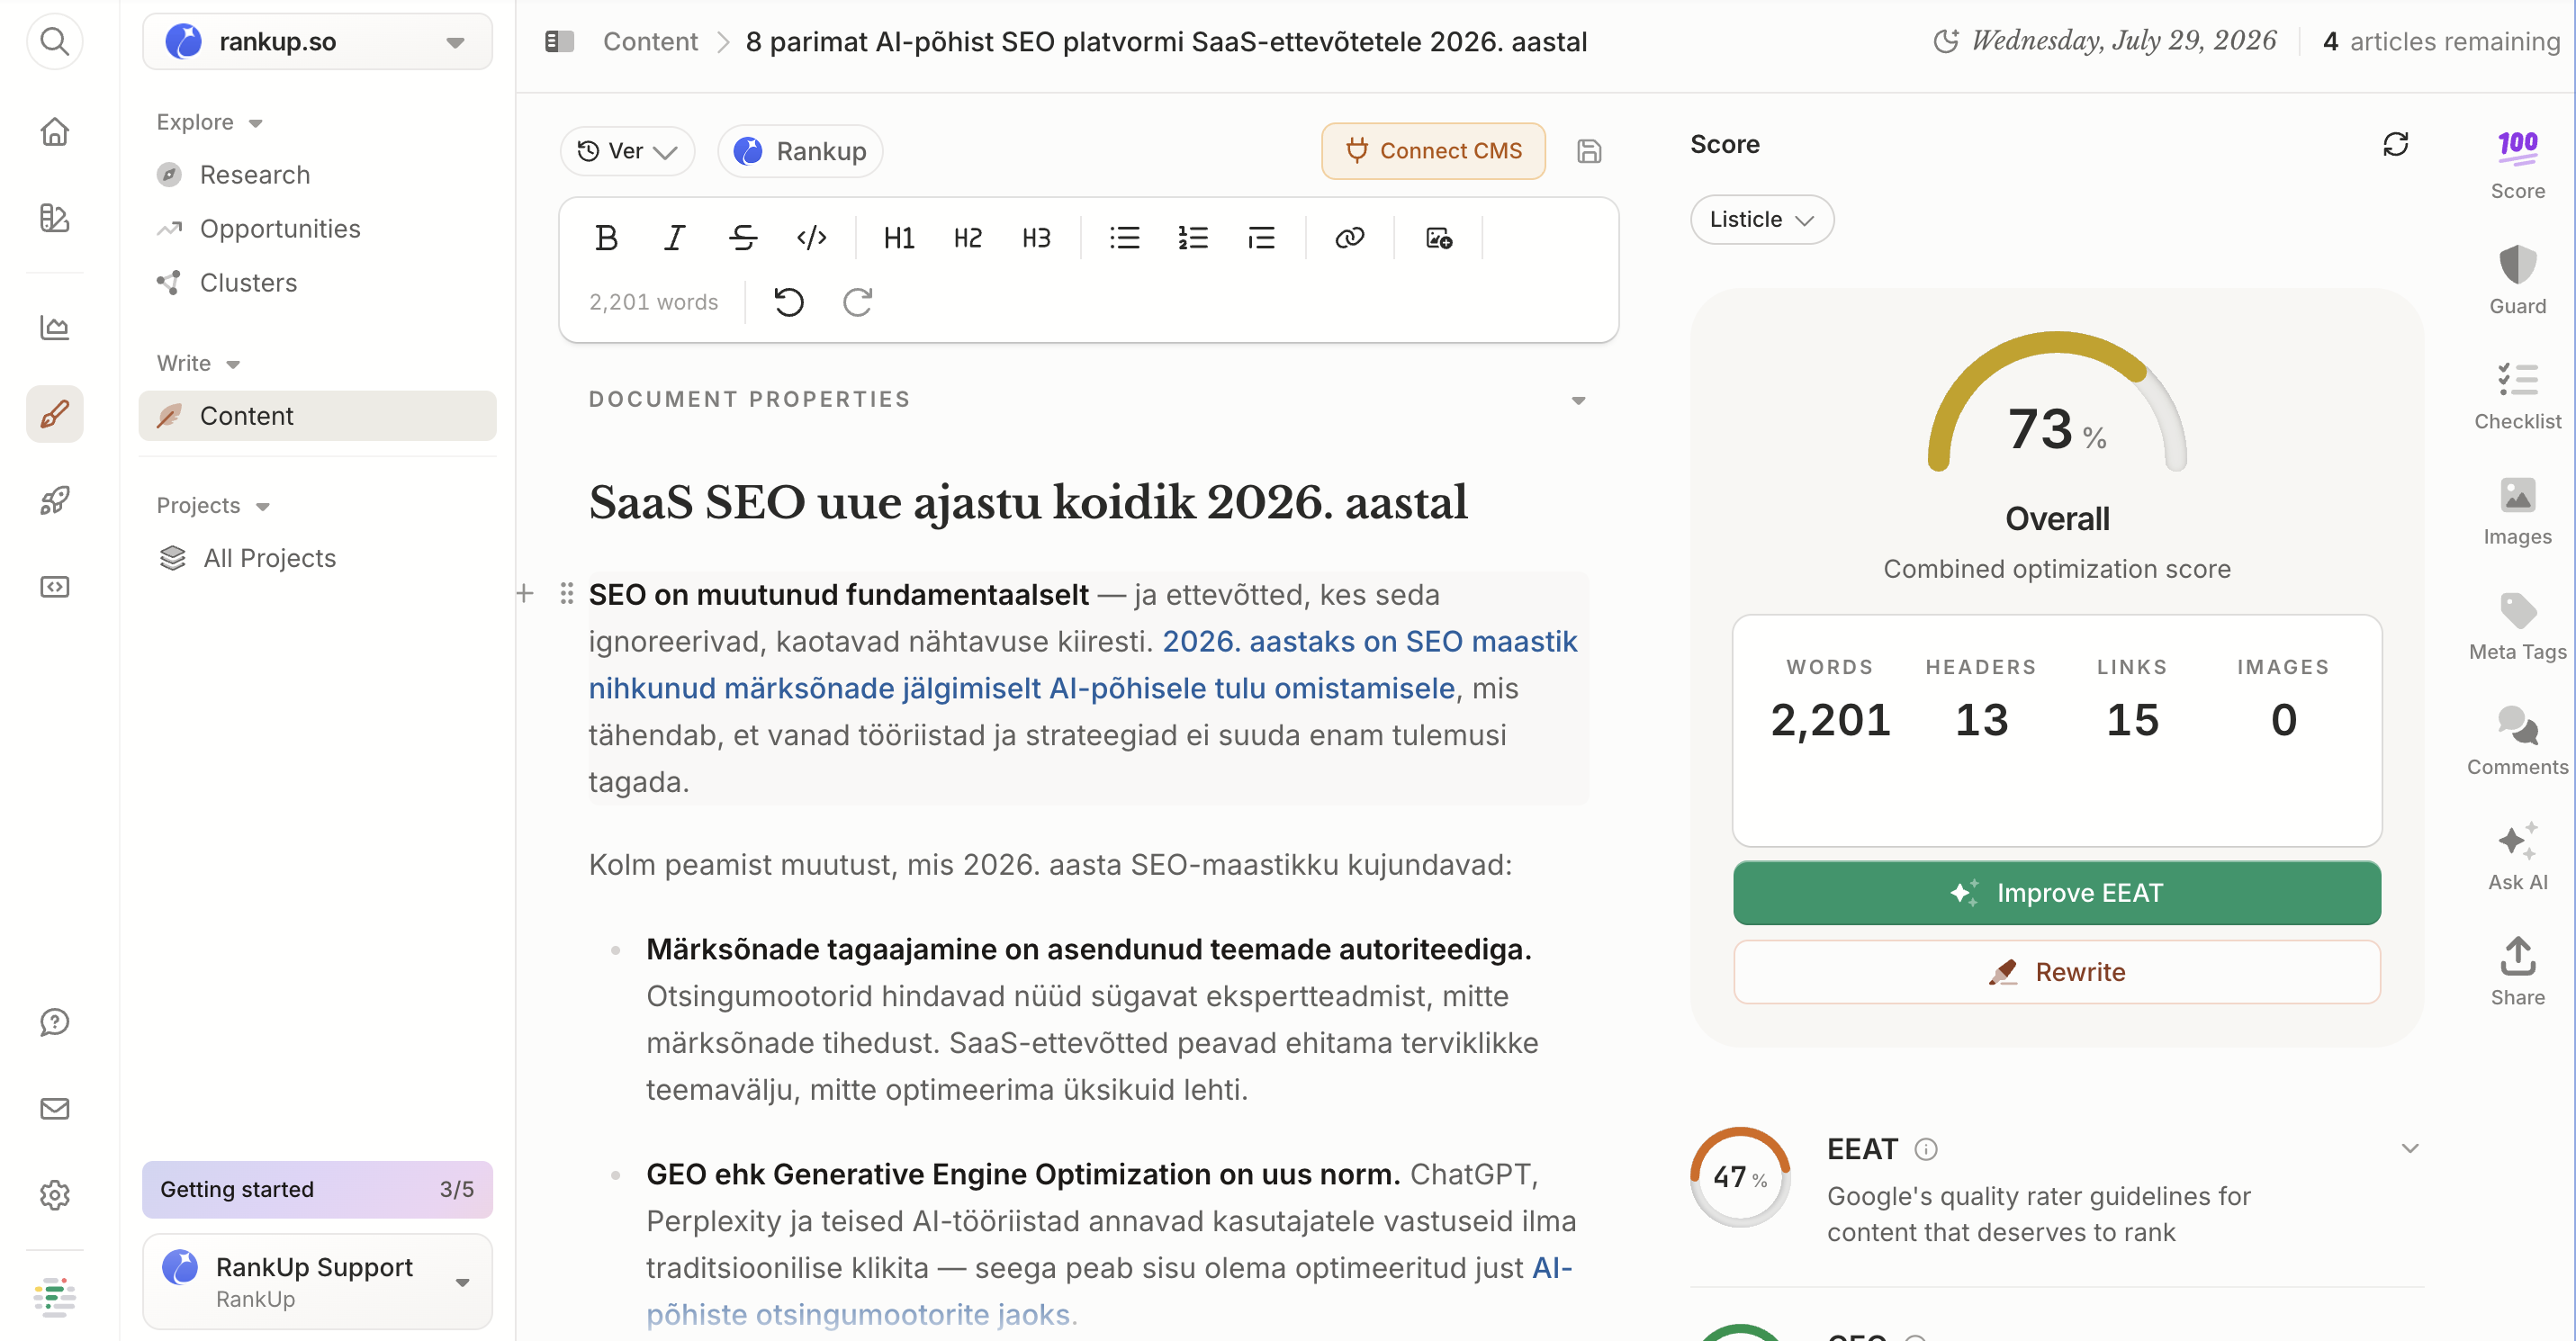Click the Rewrite button

pyautogui.click(x=2056, y=972)
